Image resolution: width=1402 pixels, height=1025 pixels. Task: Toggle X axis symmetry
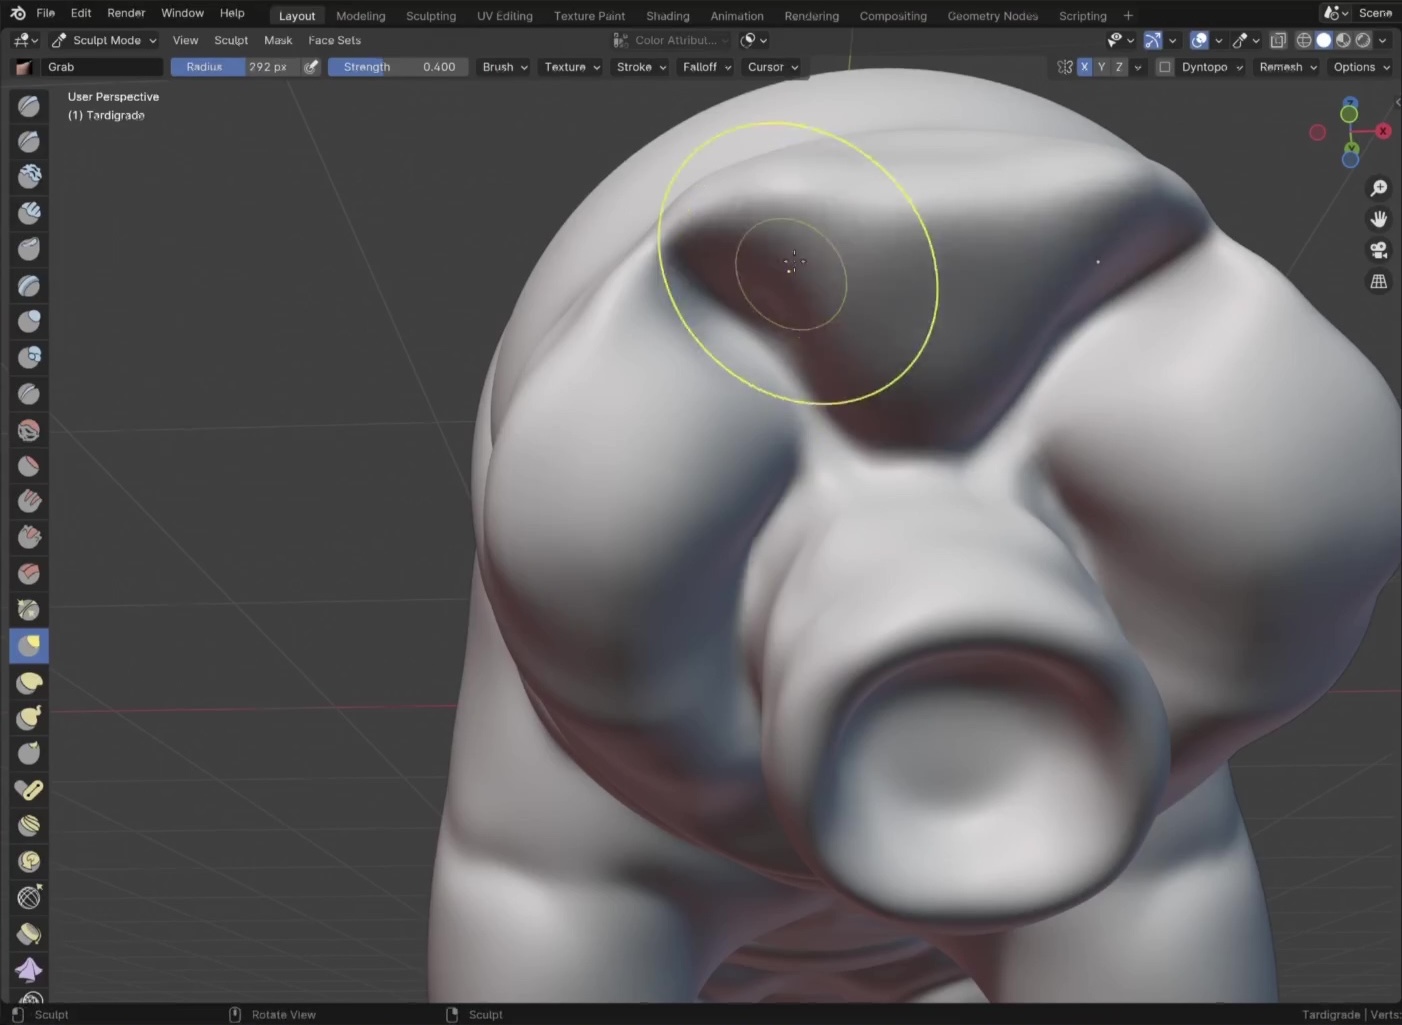point(1084,67)
